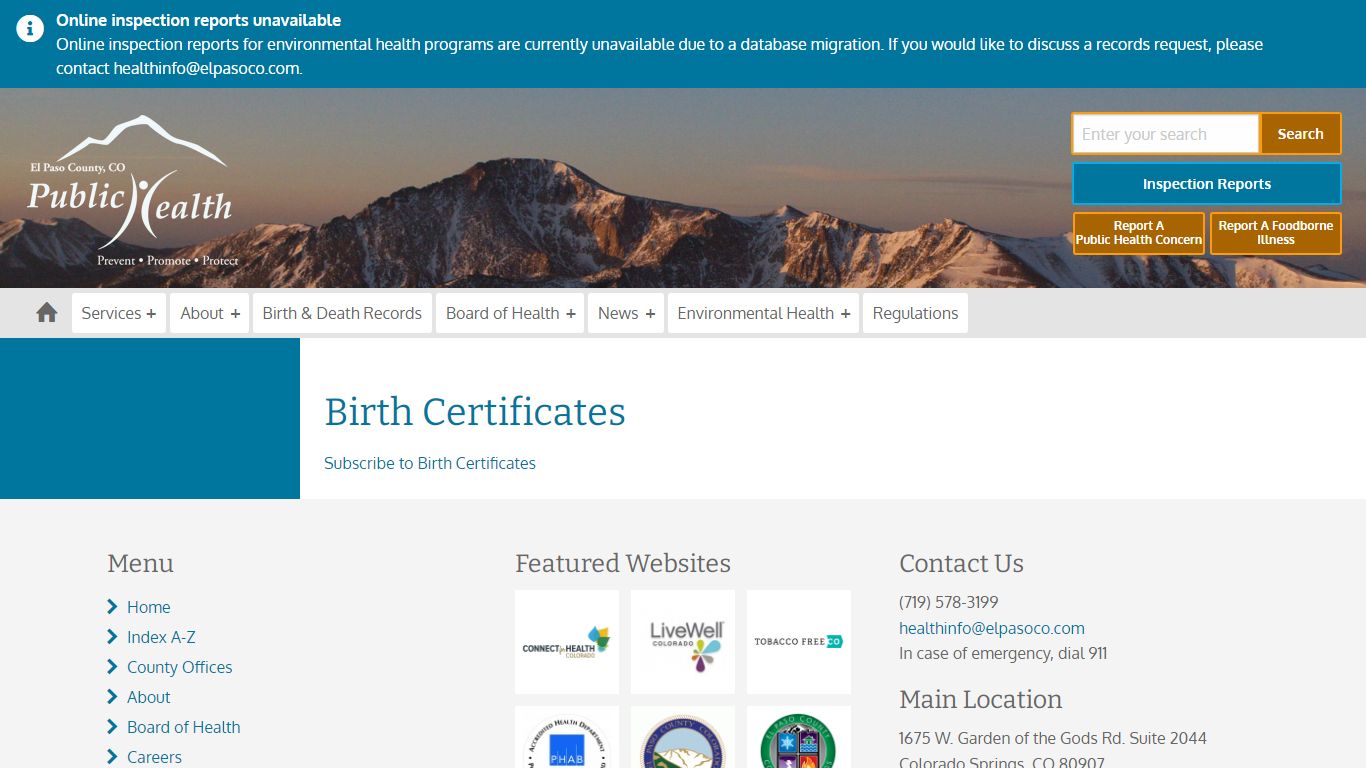This screenshot has height=768, width=1366.
Task: Open About link in footer Menu
Action: pos(148,697)
